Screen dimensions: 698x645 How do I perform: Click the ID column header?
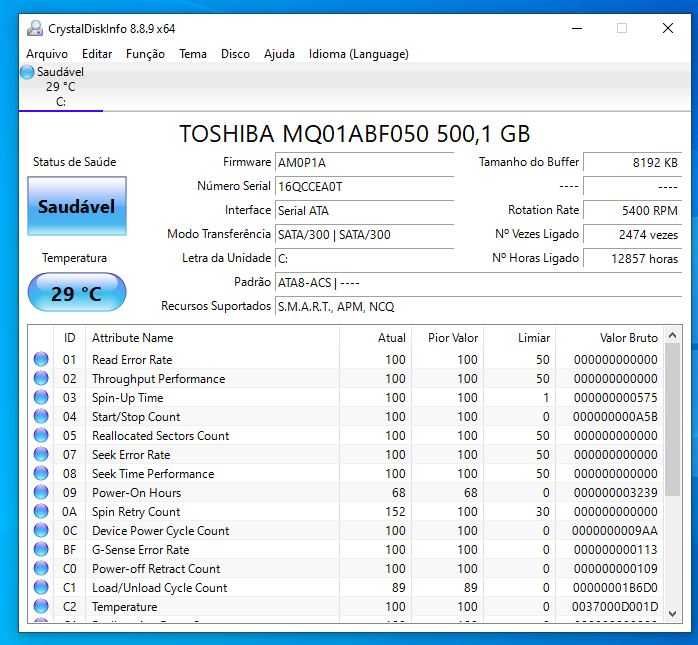point(69,338)
